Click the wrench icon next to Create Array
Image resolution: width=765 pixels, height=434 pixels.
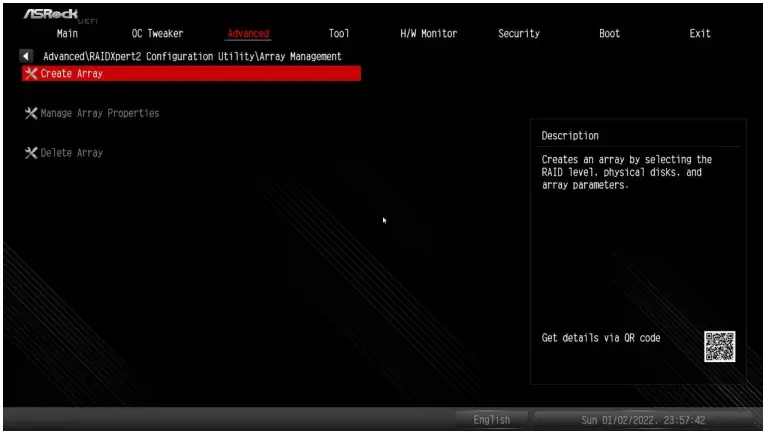[x=31, y=74]
